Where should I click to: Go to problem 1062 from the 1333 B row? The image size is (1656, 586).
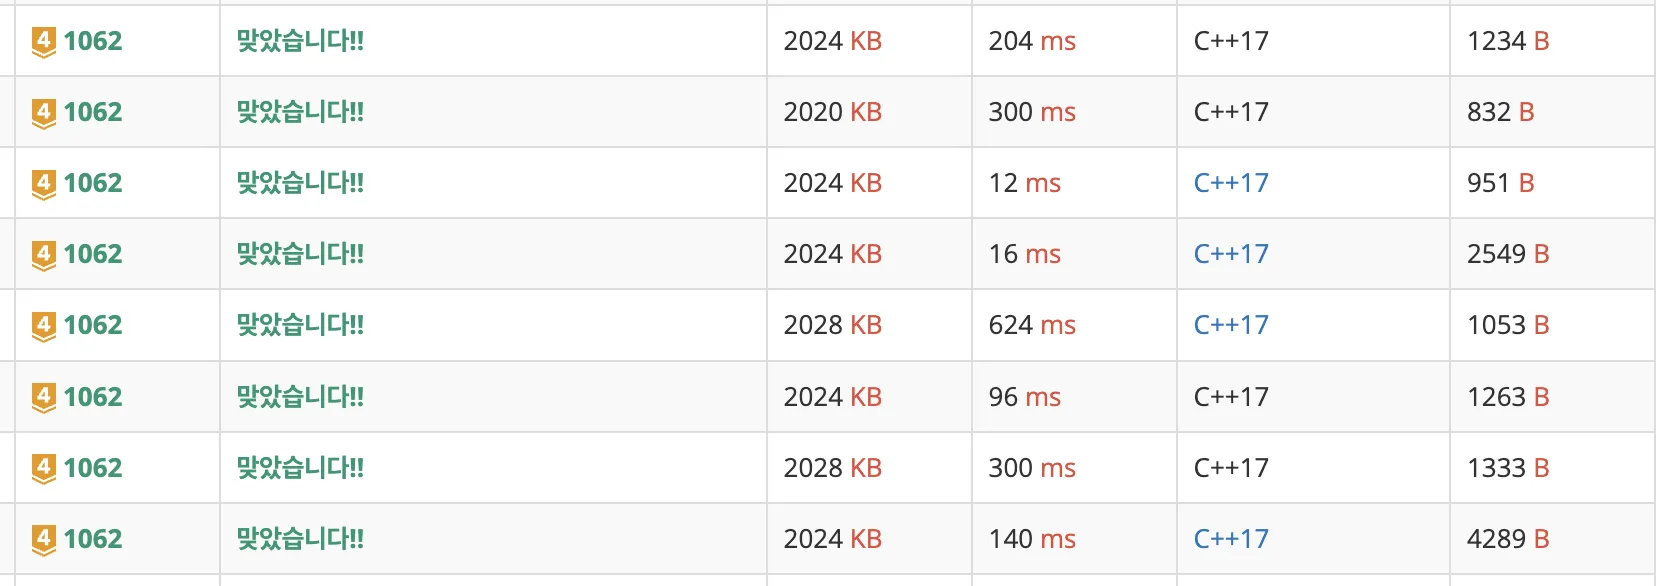tap(93, 468)
